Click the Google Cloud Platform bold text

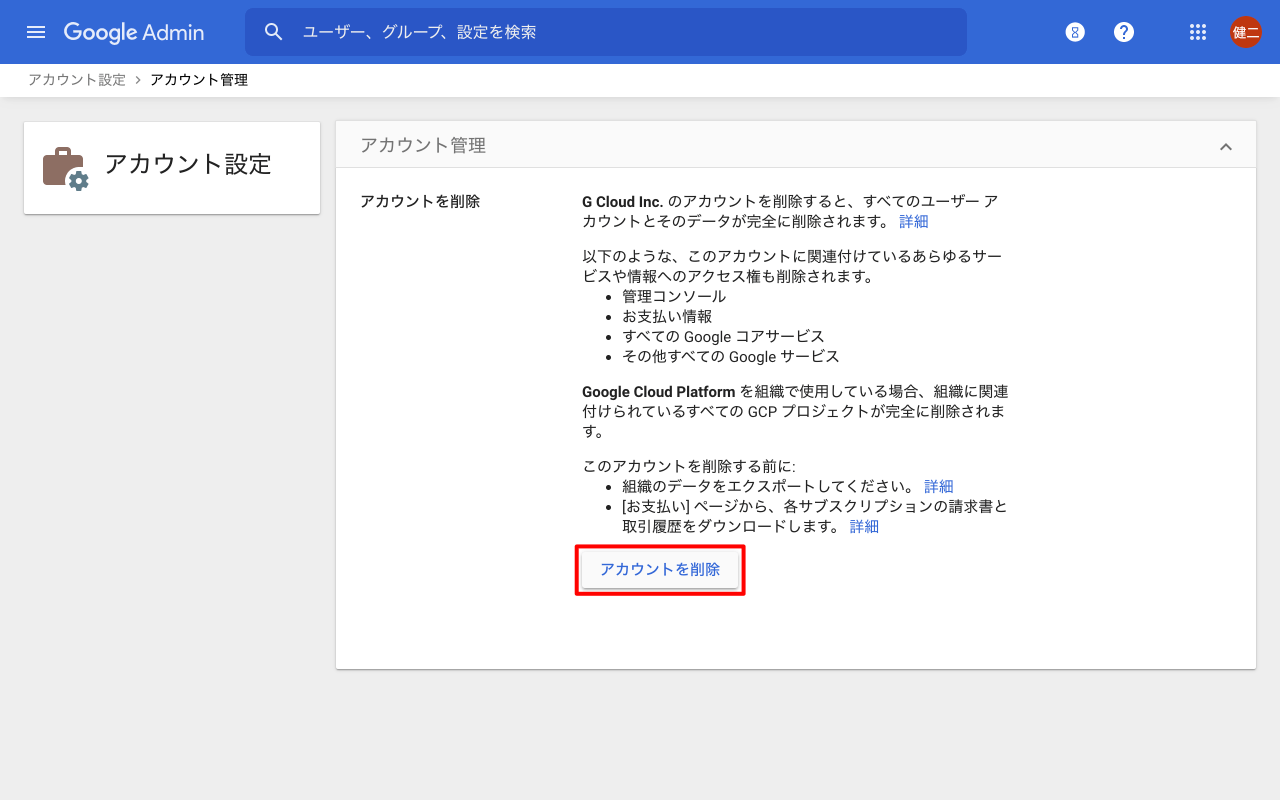click(x=659, y=391)
